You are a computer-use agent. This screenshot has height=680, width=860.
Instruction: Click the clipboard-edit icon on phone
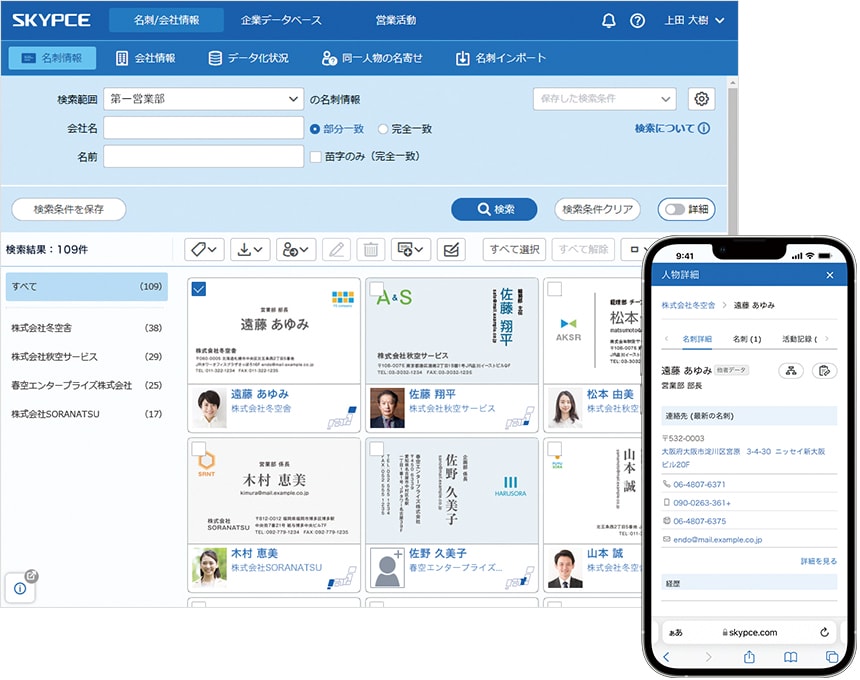pos(824,371)
